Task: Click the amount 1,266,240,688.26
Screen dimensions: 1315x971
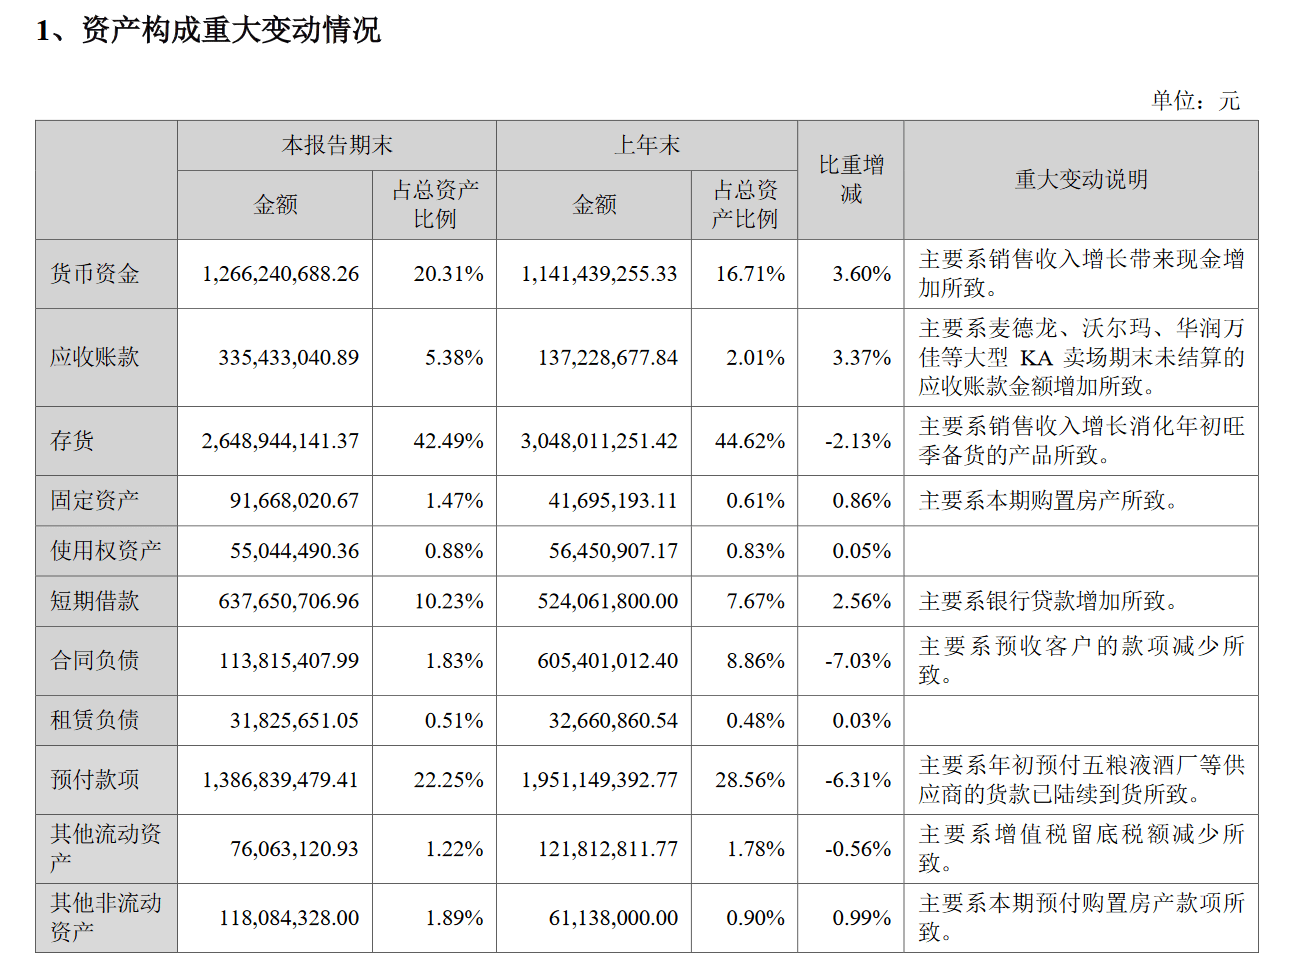Action: 280,274
